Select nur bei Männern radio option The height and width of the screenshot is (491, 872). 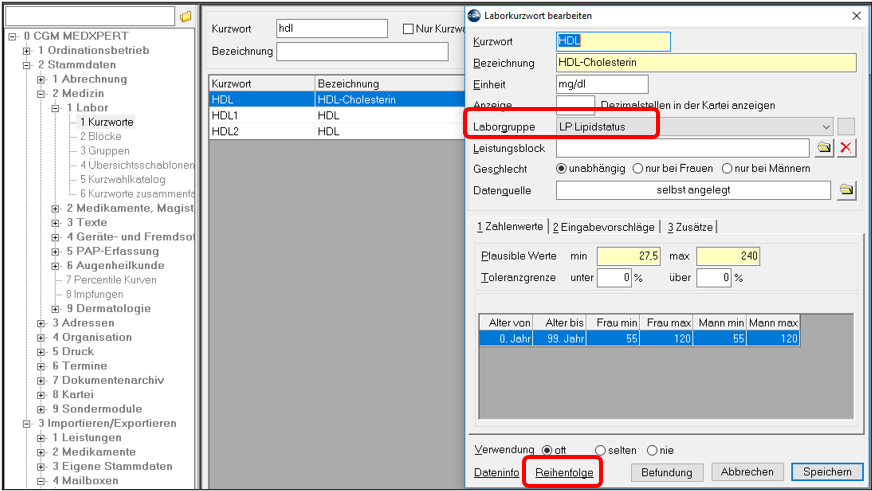click(727, 168)
